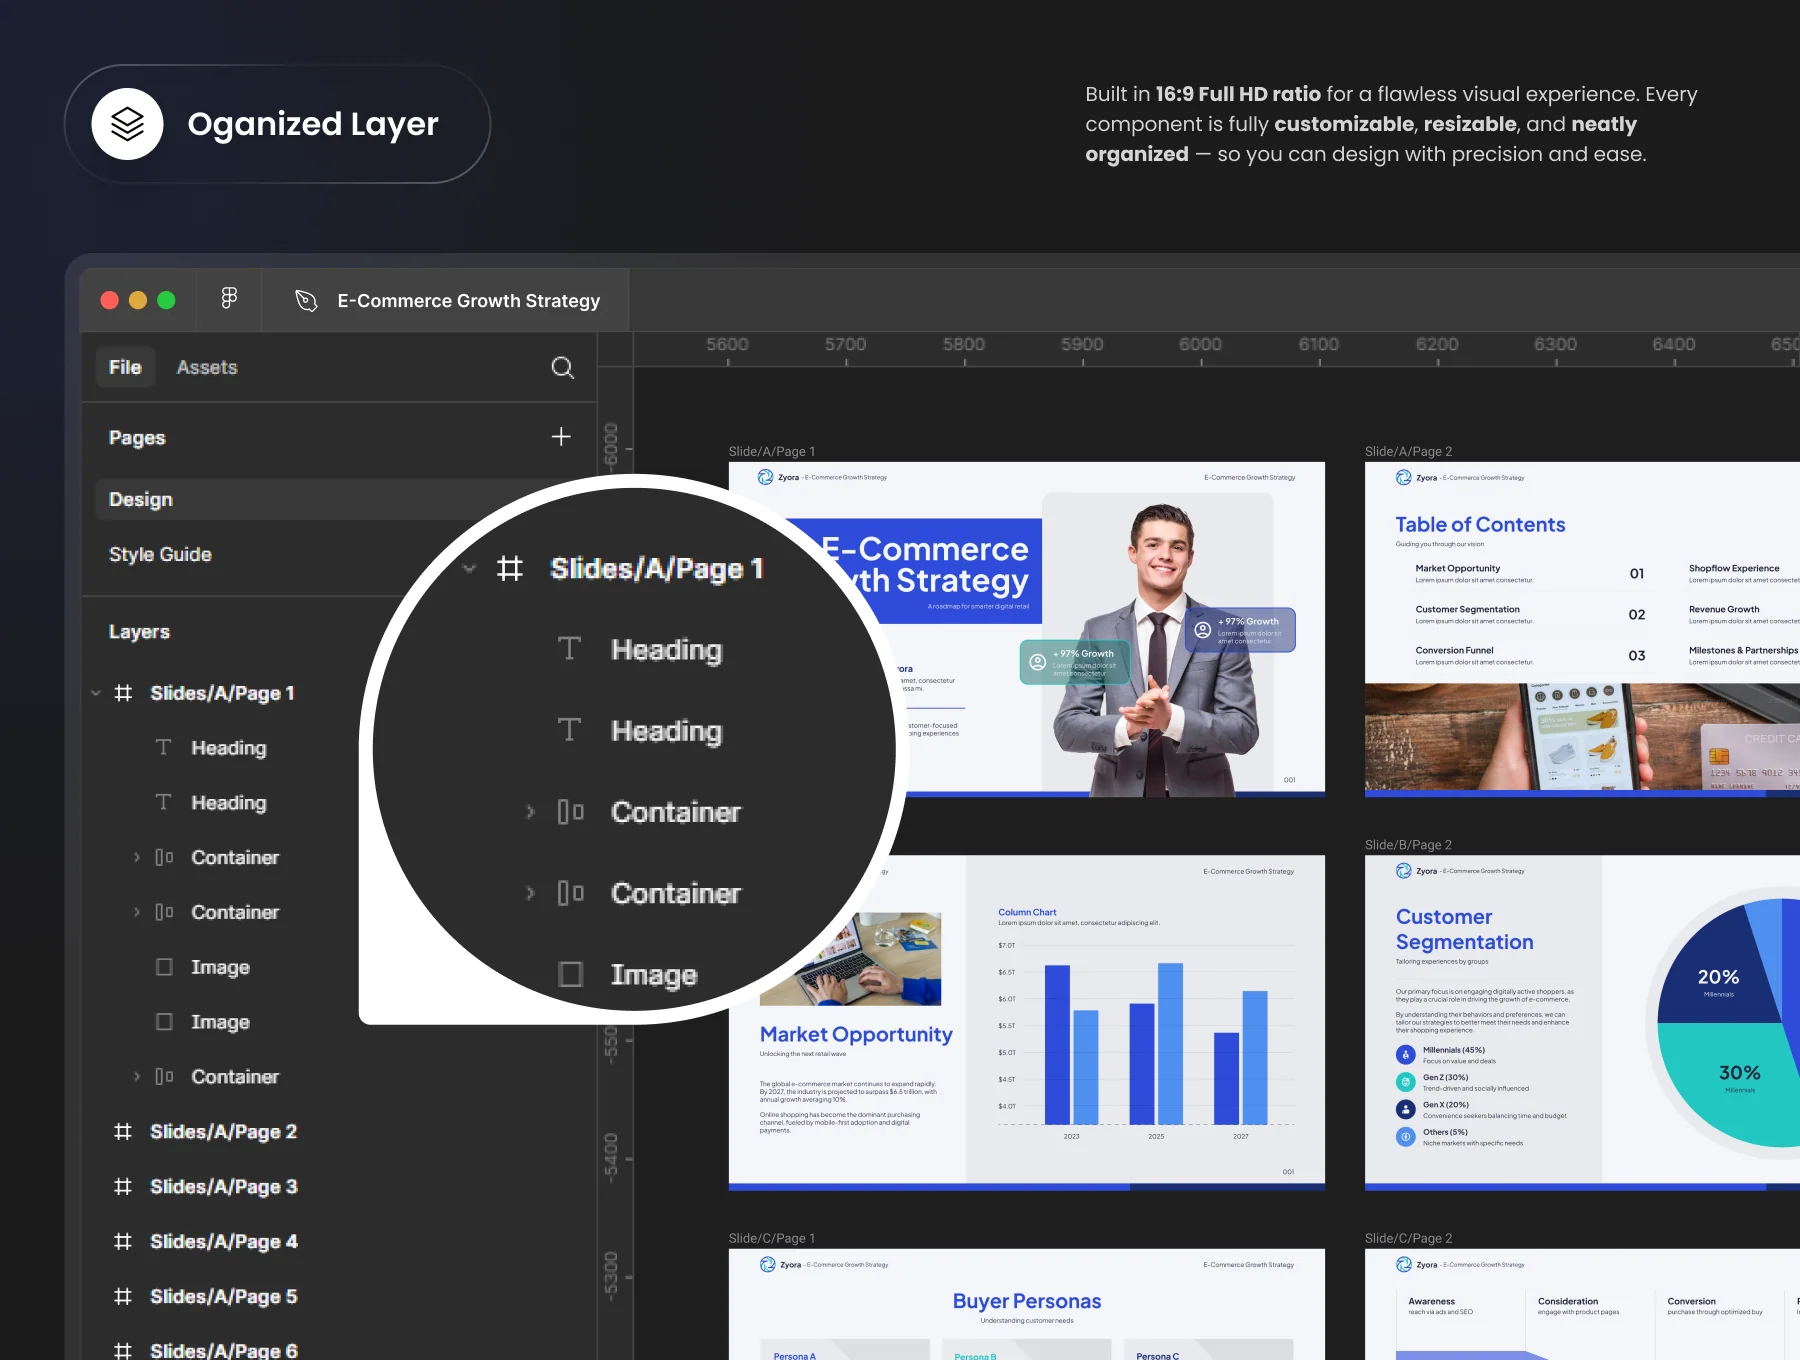Collapse the Slides/A/Page 1 layer group
Screen dimensions: 1800x1360
[96, 693]
